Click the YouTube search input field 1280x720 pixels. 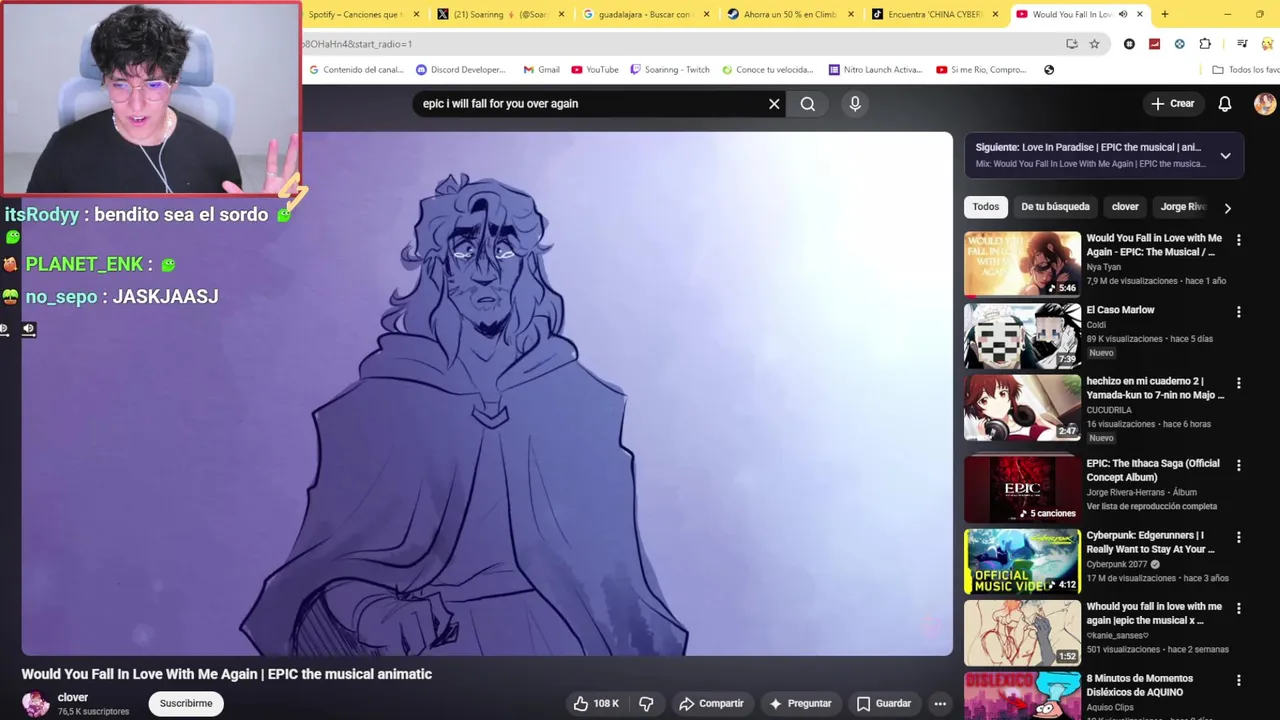pyautogui.click(x=590, y=104)
